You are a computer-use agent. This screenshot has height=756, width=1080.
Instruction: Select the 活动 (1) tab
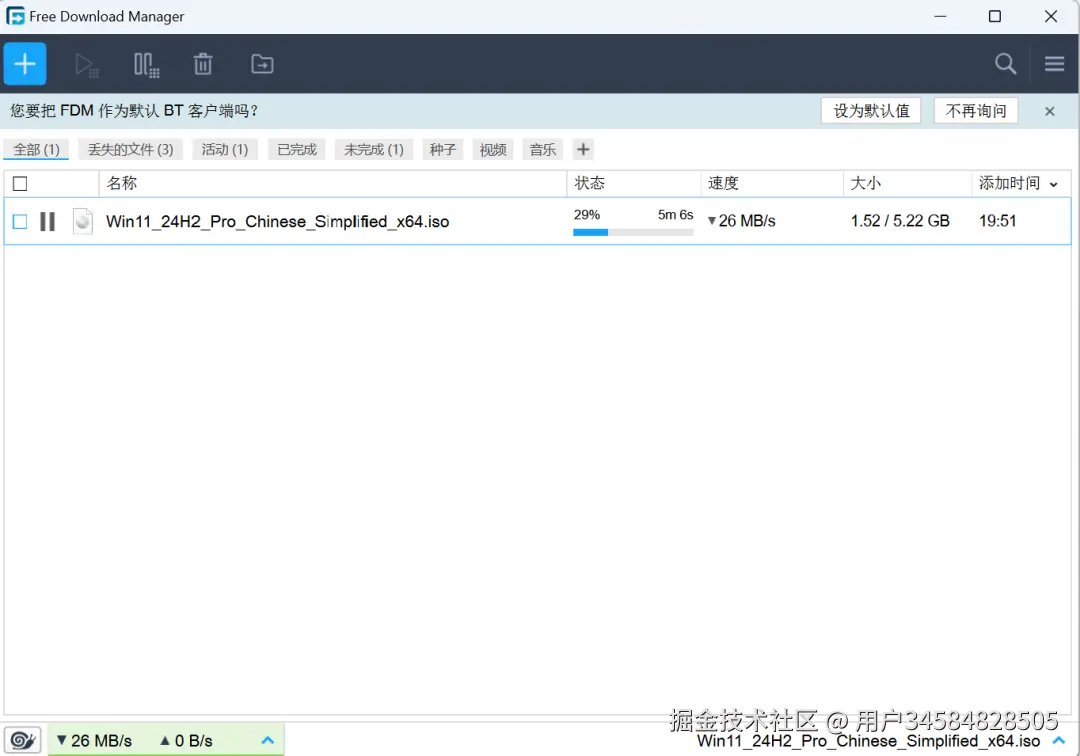[225, 149]
